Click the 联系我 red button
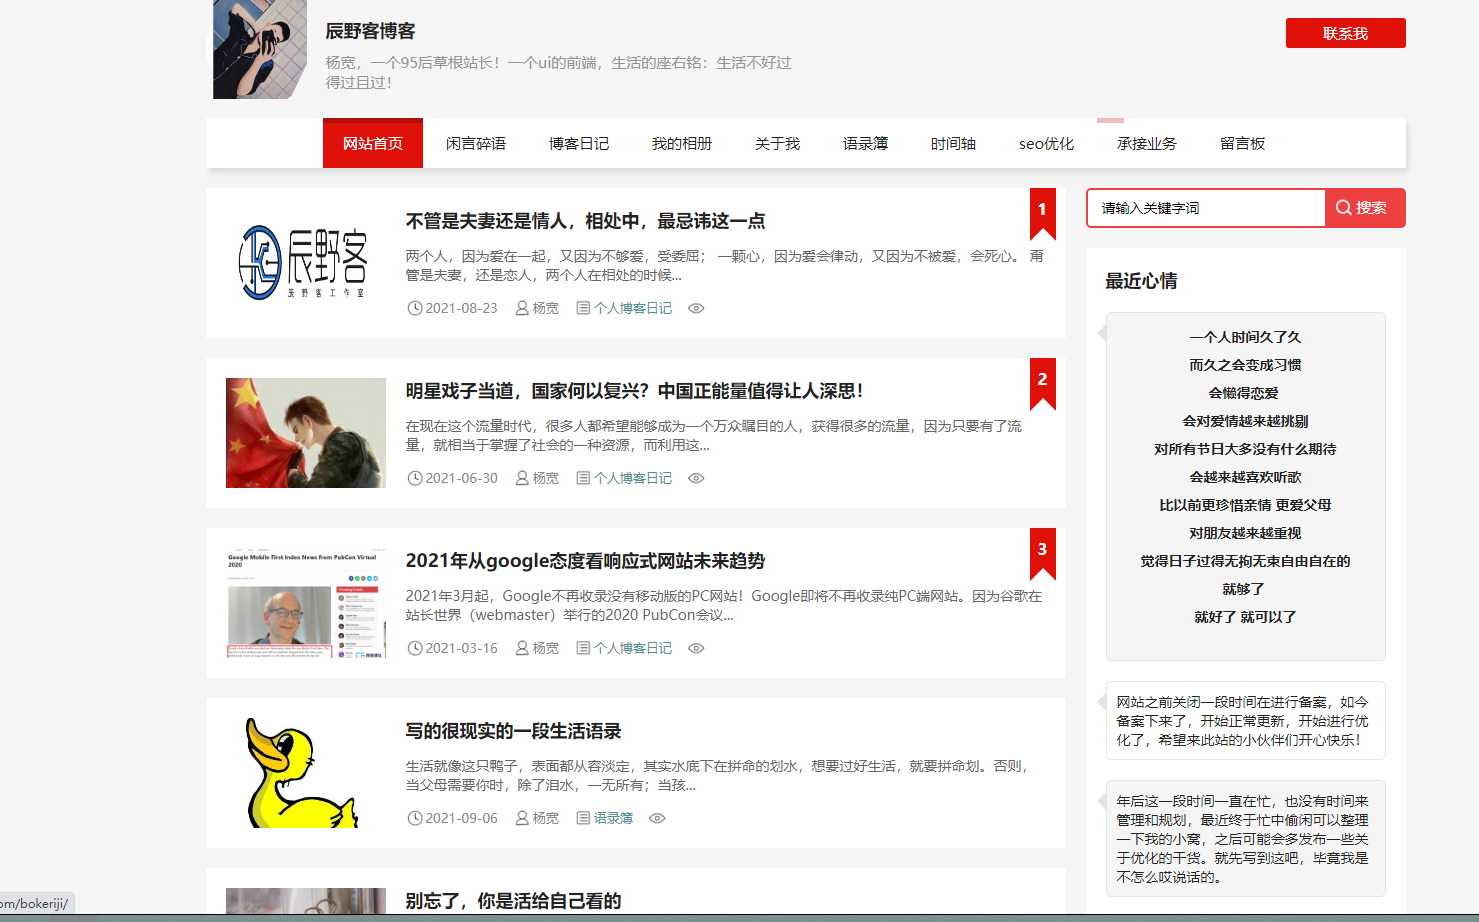Screen dimensions: 1479x922 point(1345,33)
